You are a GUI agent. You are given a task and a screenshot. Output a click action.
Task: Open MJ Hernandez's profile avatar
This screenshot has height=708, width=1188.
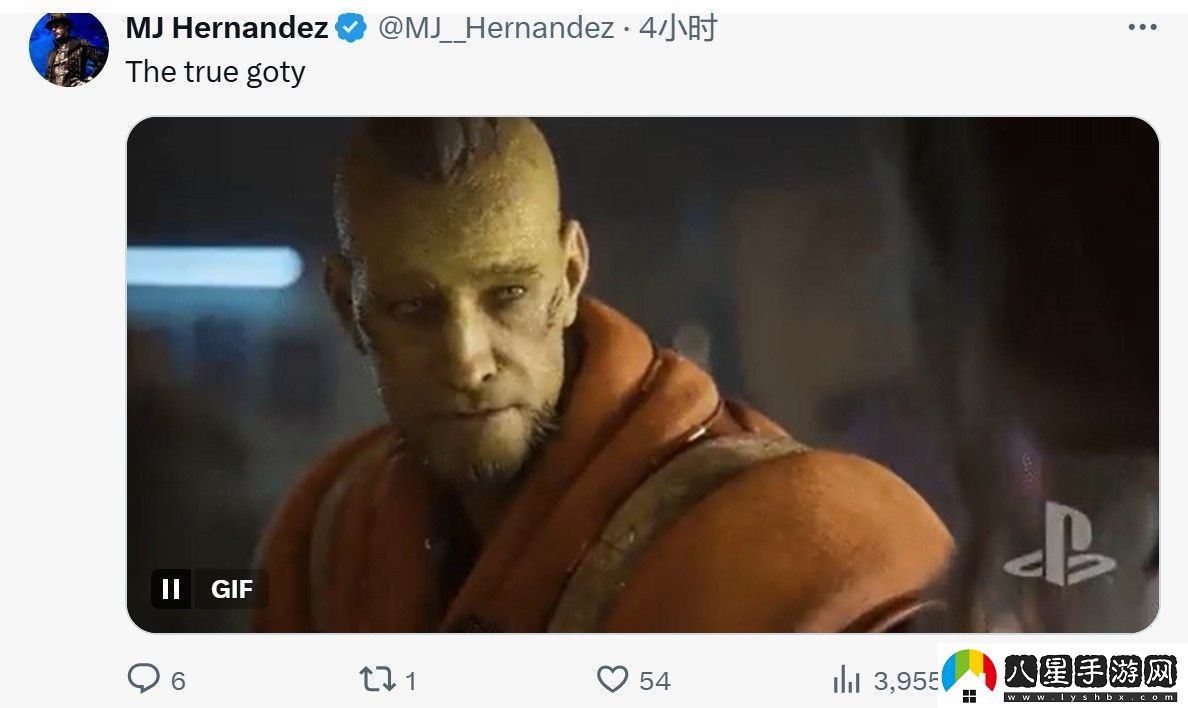click(68, 49)
